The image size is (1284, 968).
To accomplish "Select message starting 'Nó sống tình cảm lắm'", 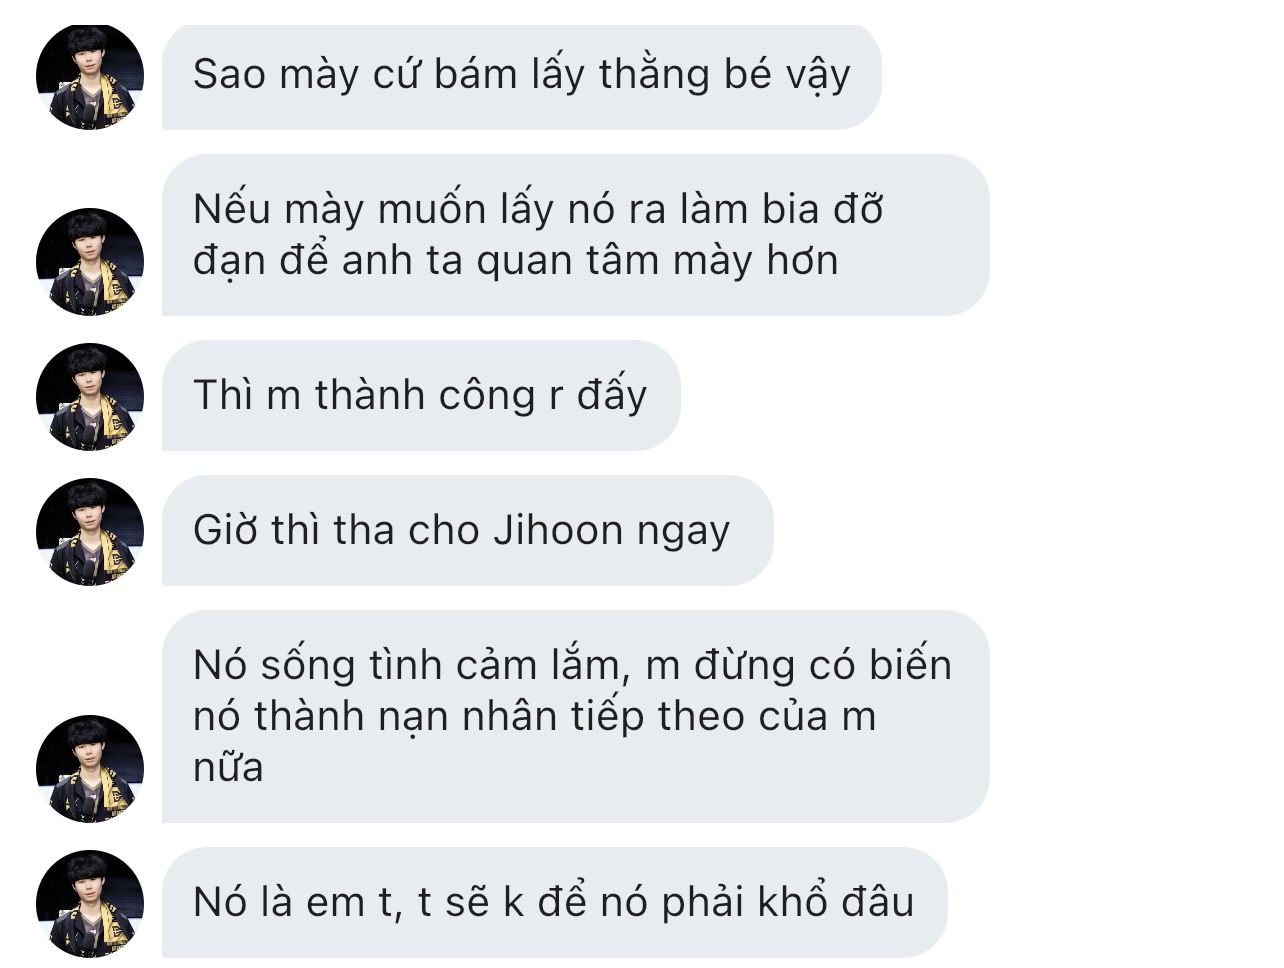I will pos(575,717).
